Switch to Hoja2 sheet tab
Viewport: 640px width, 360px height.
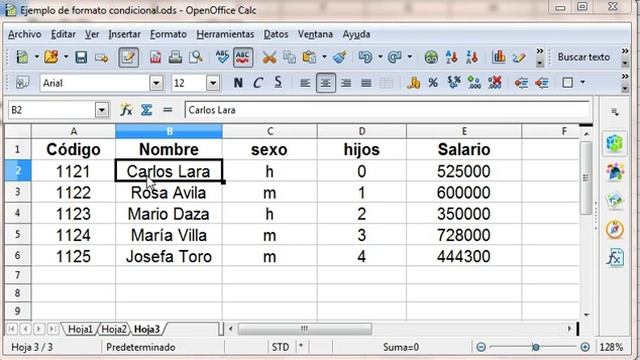tap(113, 329)
